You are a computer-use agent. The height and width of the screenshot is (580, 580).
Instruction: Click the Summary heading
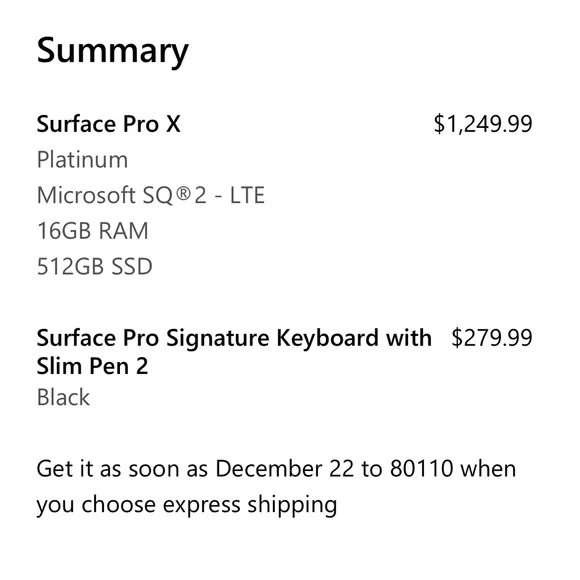tap(113, 51)
